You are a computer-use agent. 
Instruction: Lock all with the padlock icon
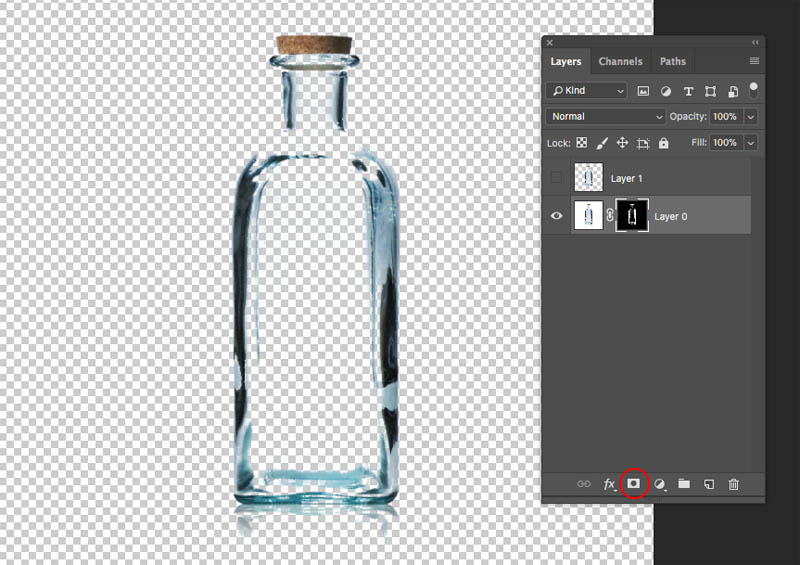(x=663, y=143)
